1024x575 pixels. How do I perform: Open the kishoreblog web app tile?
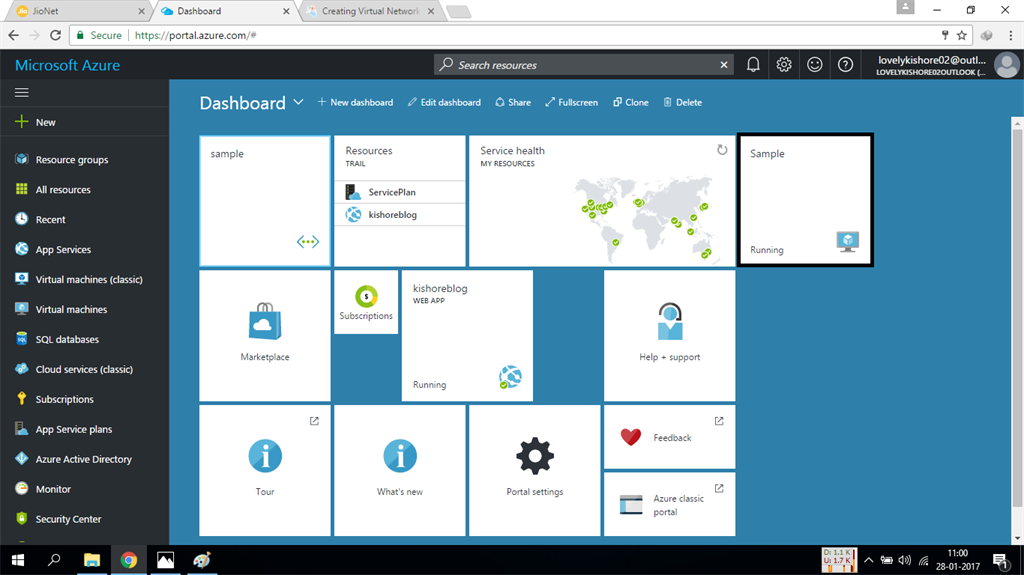[x=467, y=336]
